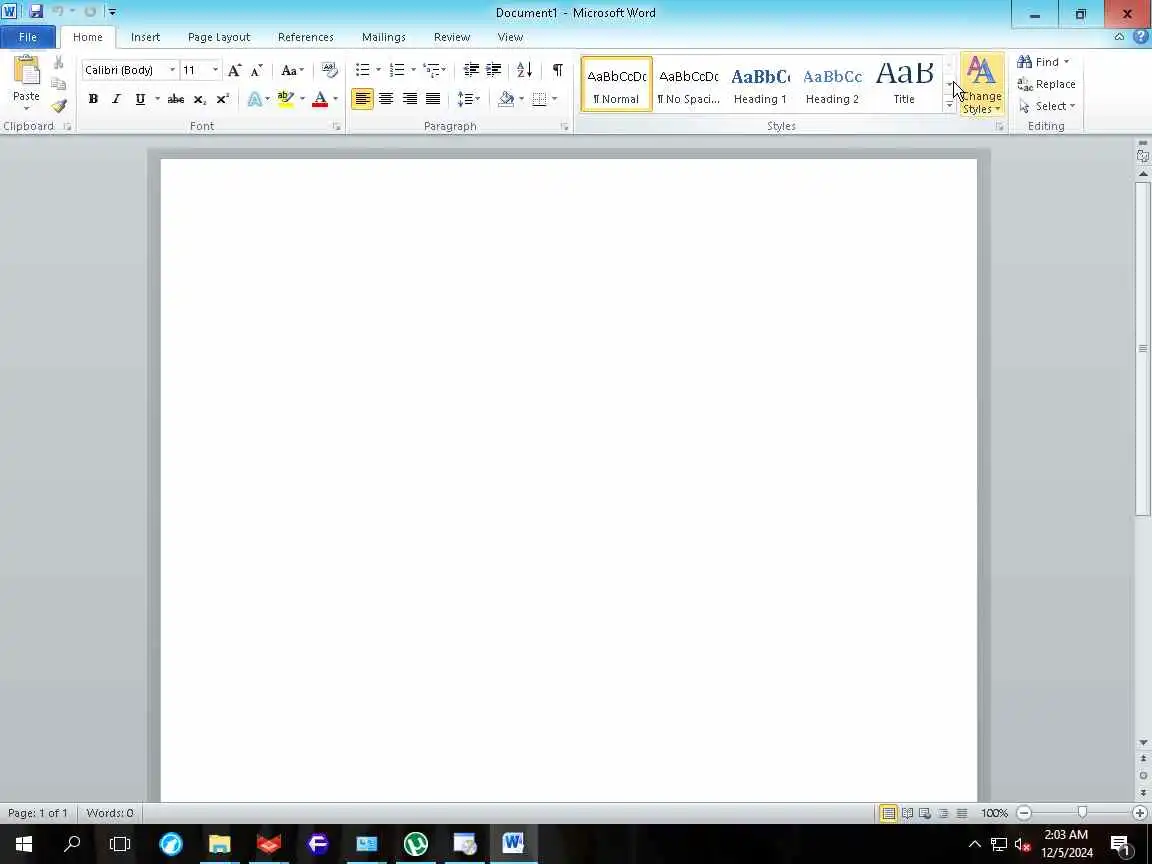
Task: Click the Cut scissors icon
Action: click(59, 63)
